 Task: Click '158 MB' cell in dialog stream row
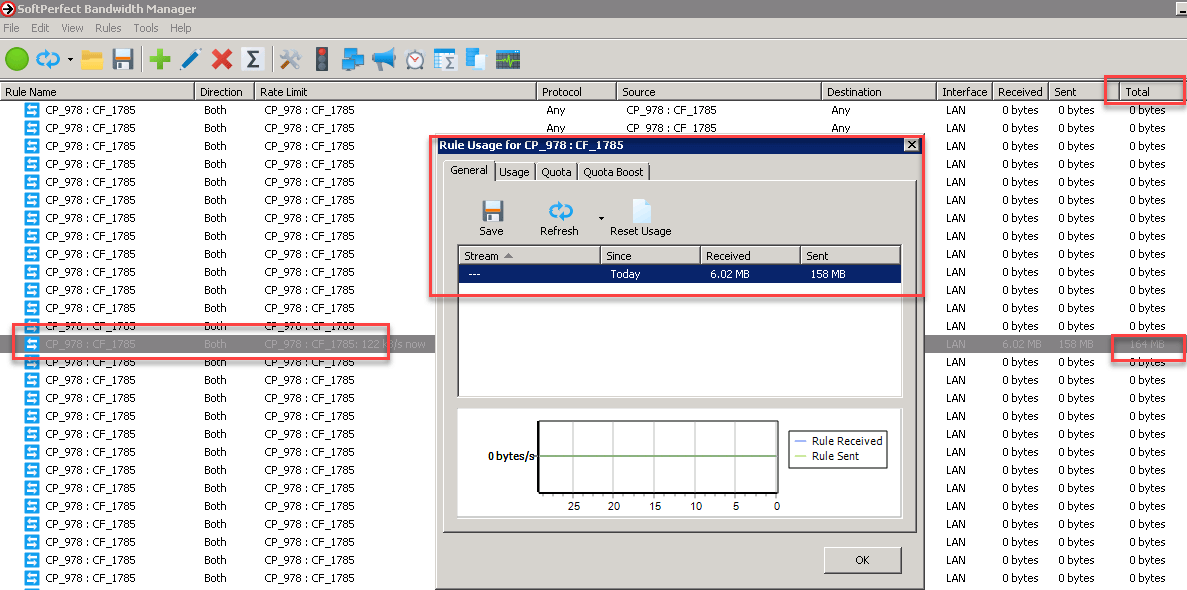pos(827,274)
